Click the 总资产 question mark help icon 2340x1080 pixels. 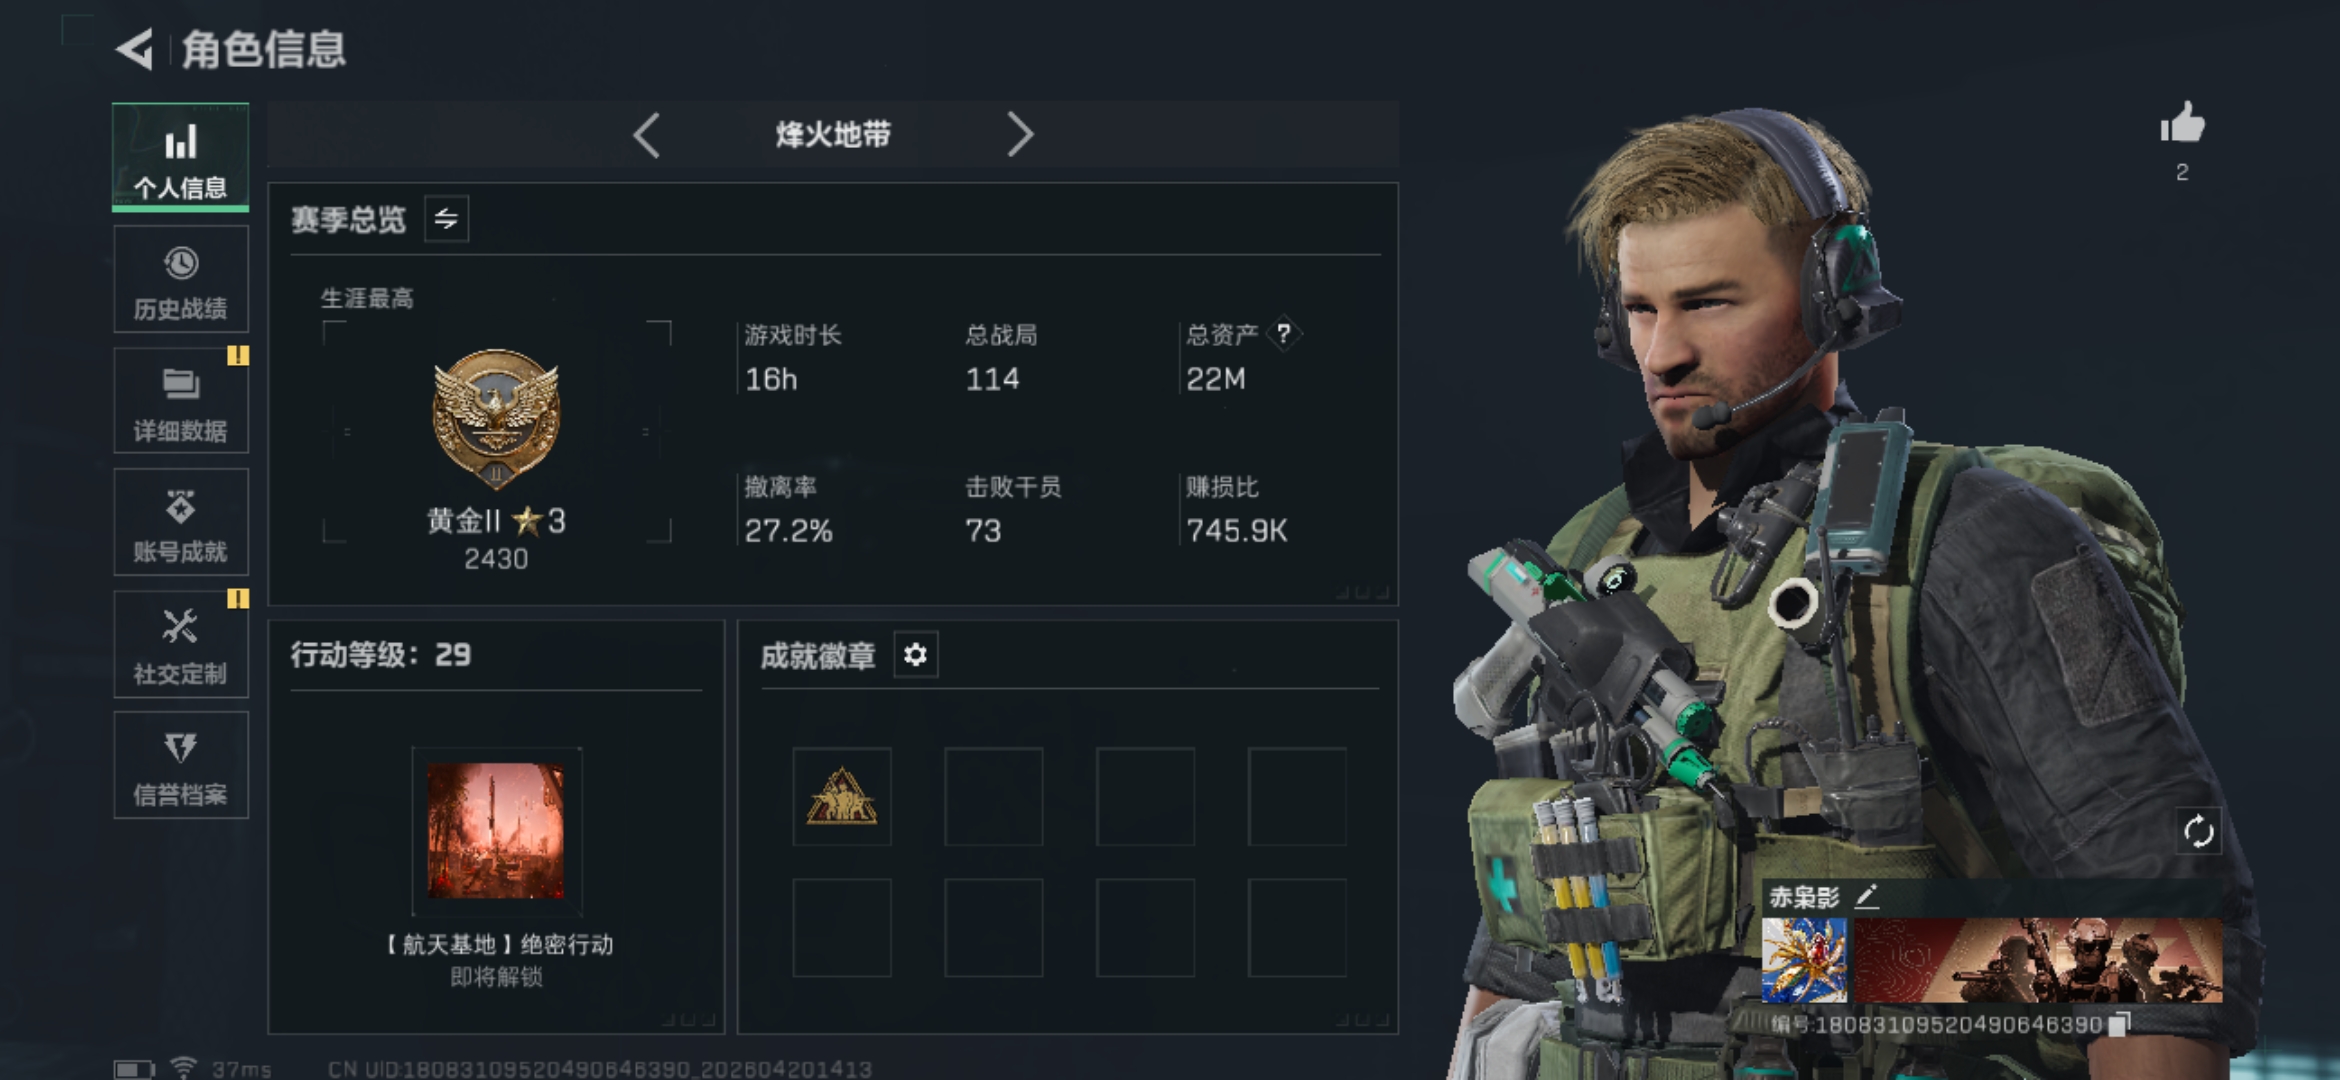1284,334
